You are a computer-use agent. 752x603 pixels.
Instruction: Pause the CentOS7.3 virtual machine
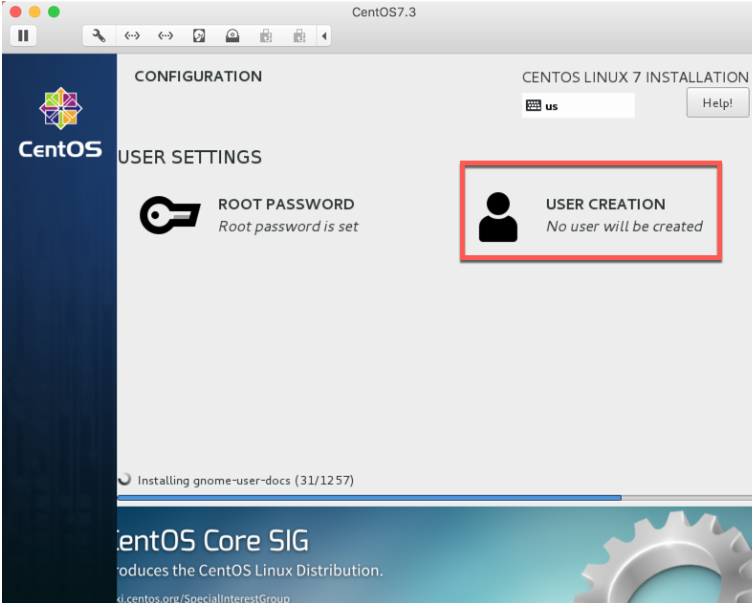tap(23, 35)
